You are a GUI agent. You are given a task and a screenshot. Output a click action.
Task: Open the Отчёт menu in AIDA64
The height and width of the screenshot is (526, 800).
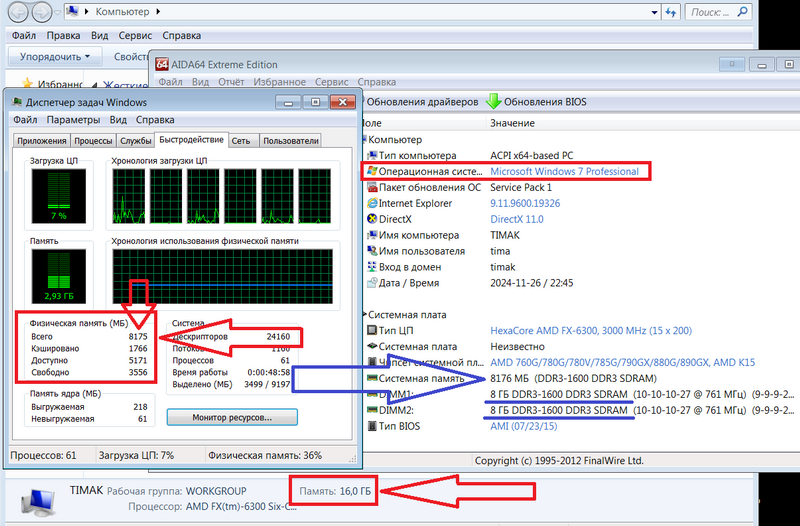(x=231, y=82)
